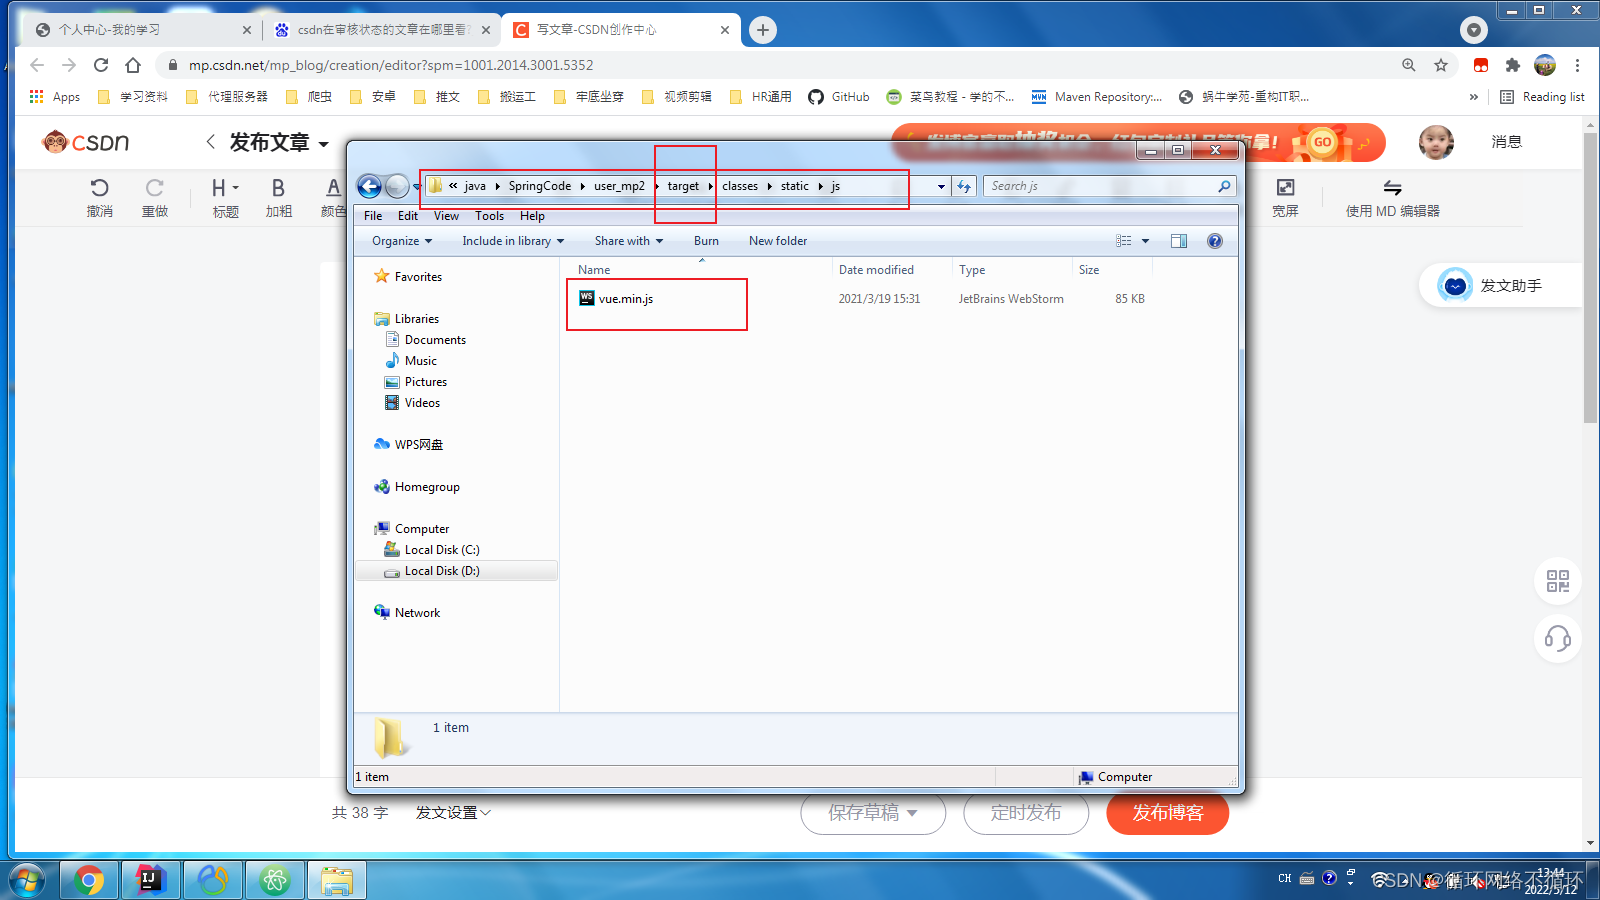Click the QR code icon on the right edge
The image size is (1600, 900).
(1556, 580)
